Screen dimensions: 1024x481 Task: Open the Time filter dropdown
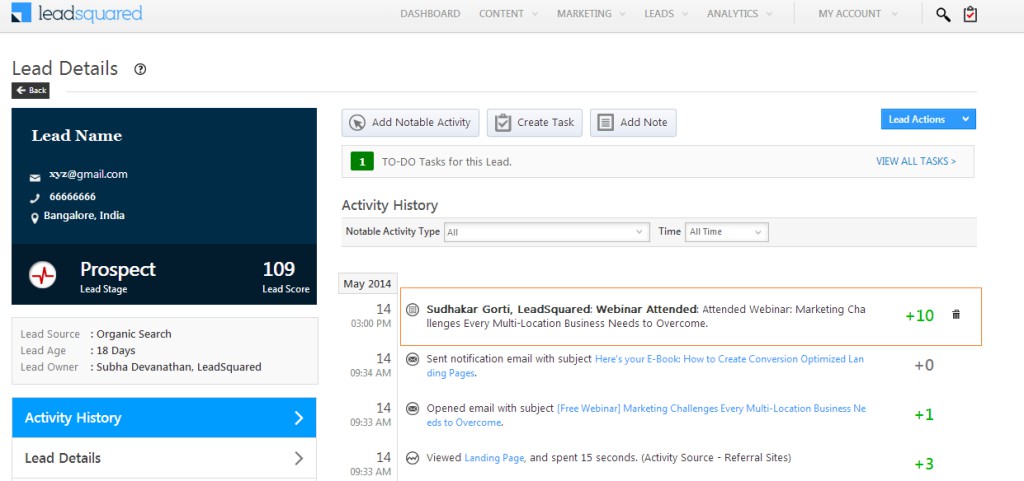point(726,232)
